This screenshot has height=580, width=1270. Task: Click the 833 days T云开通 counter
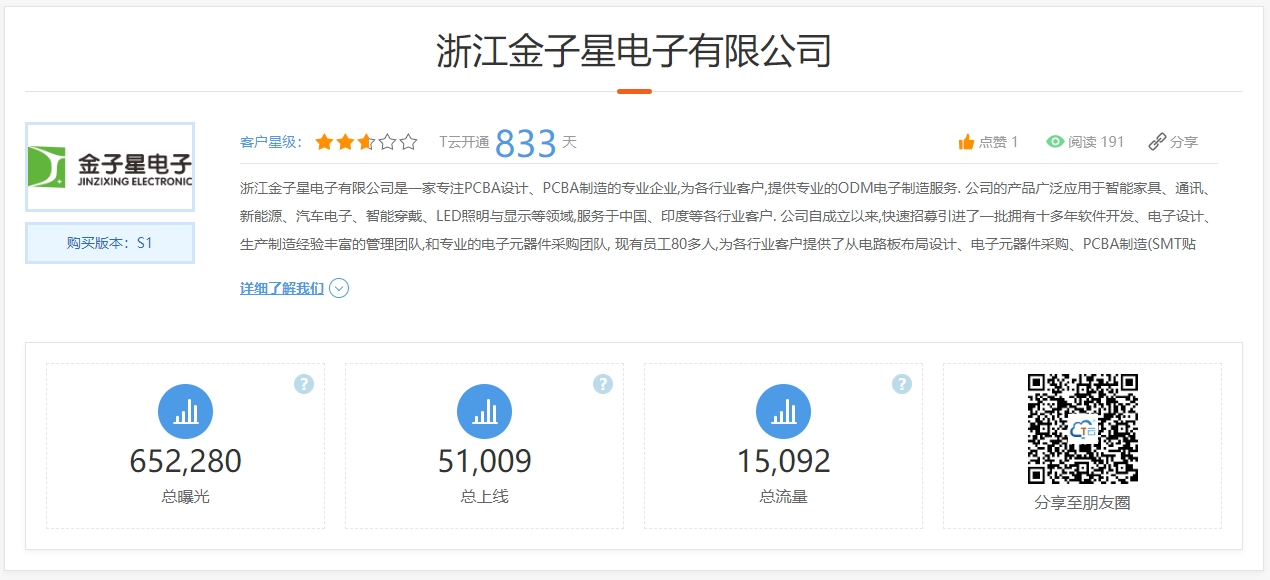pyautogui.click(x=525, y=143)
